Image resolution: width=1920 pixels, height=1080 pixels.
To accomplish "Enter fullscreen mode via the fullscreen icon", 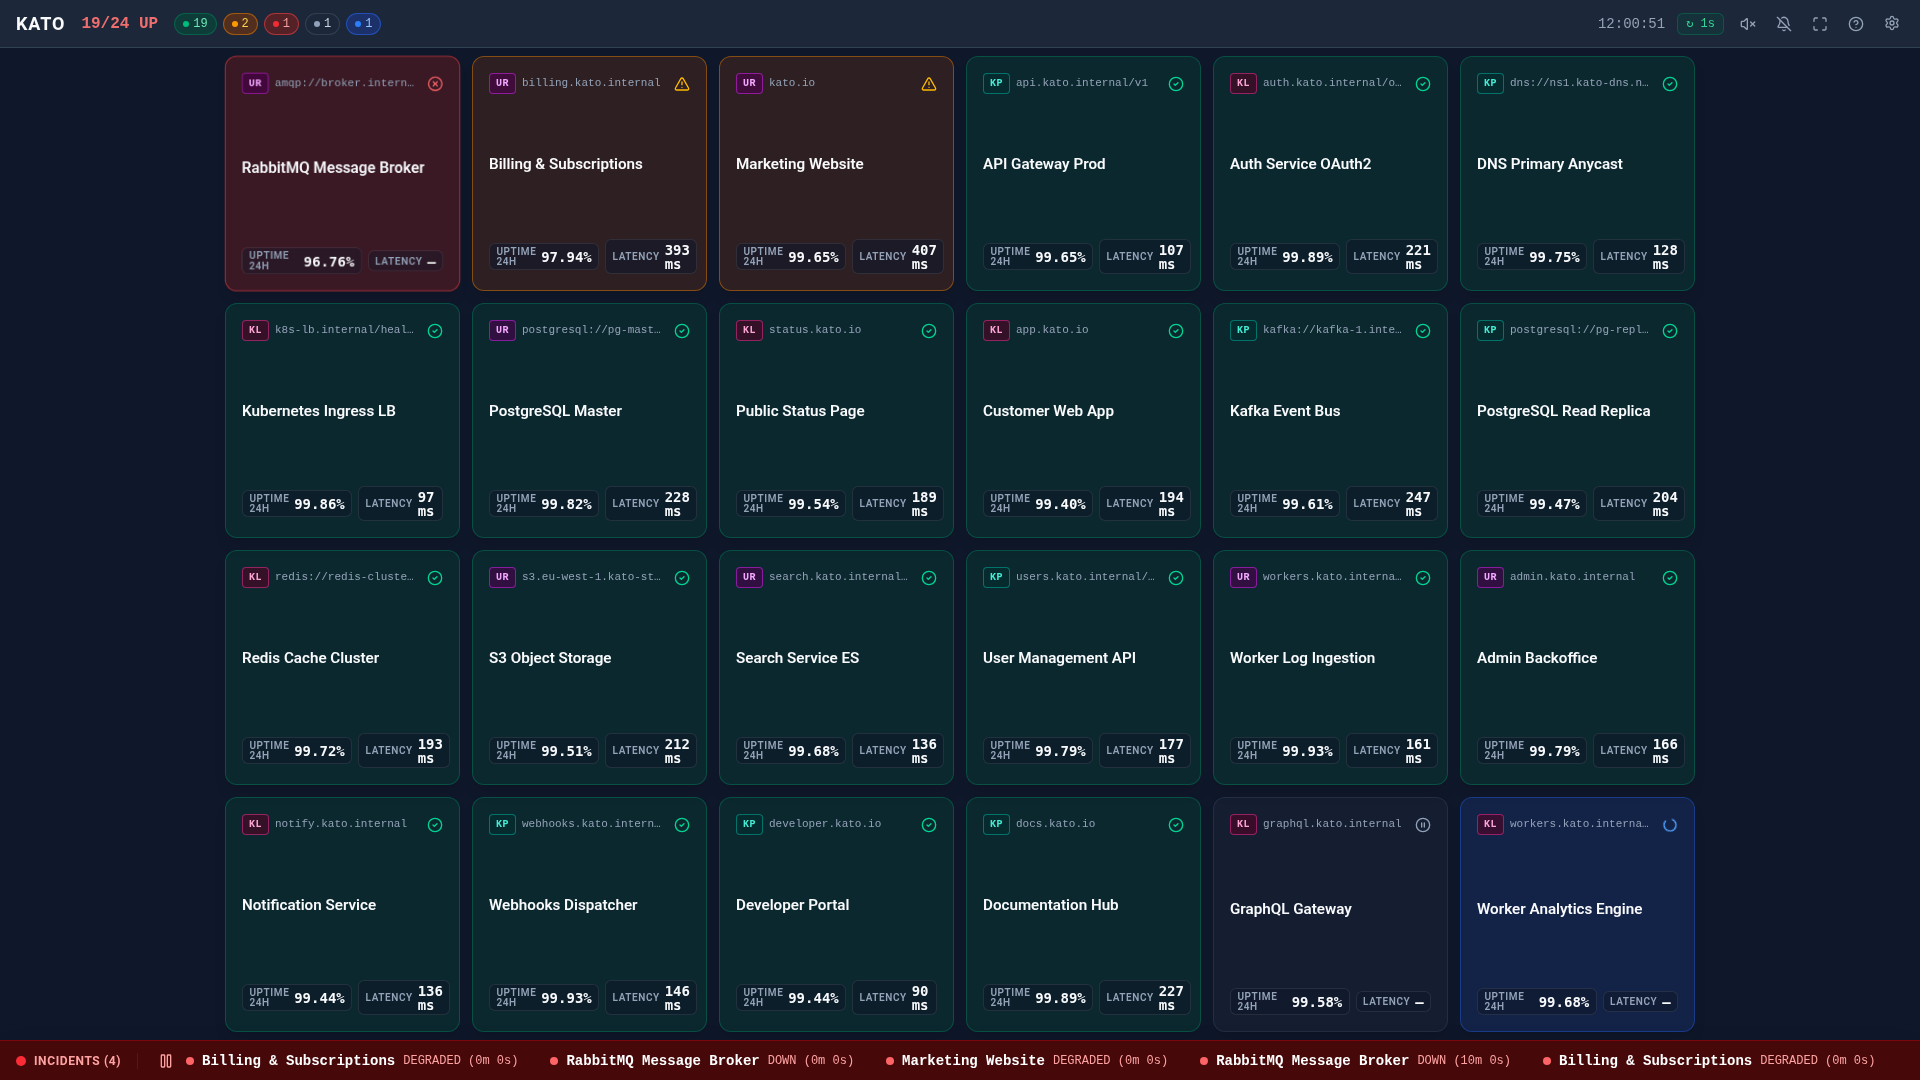I will (1819, 24).
